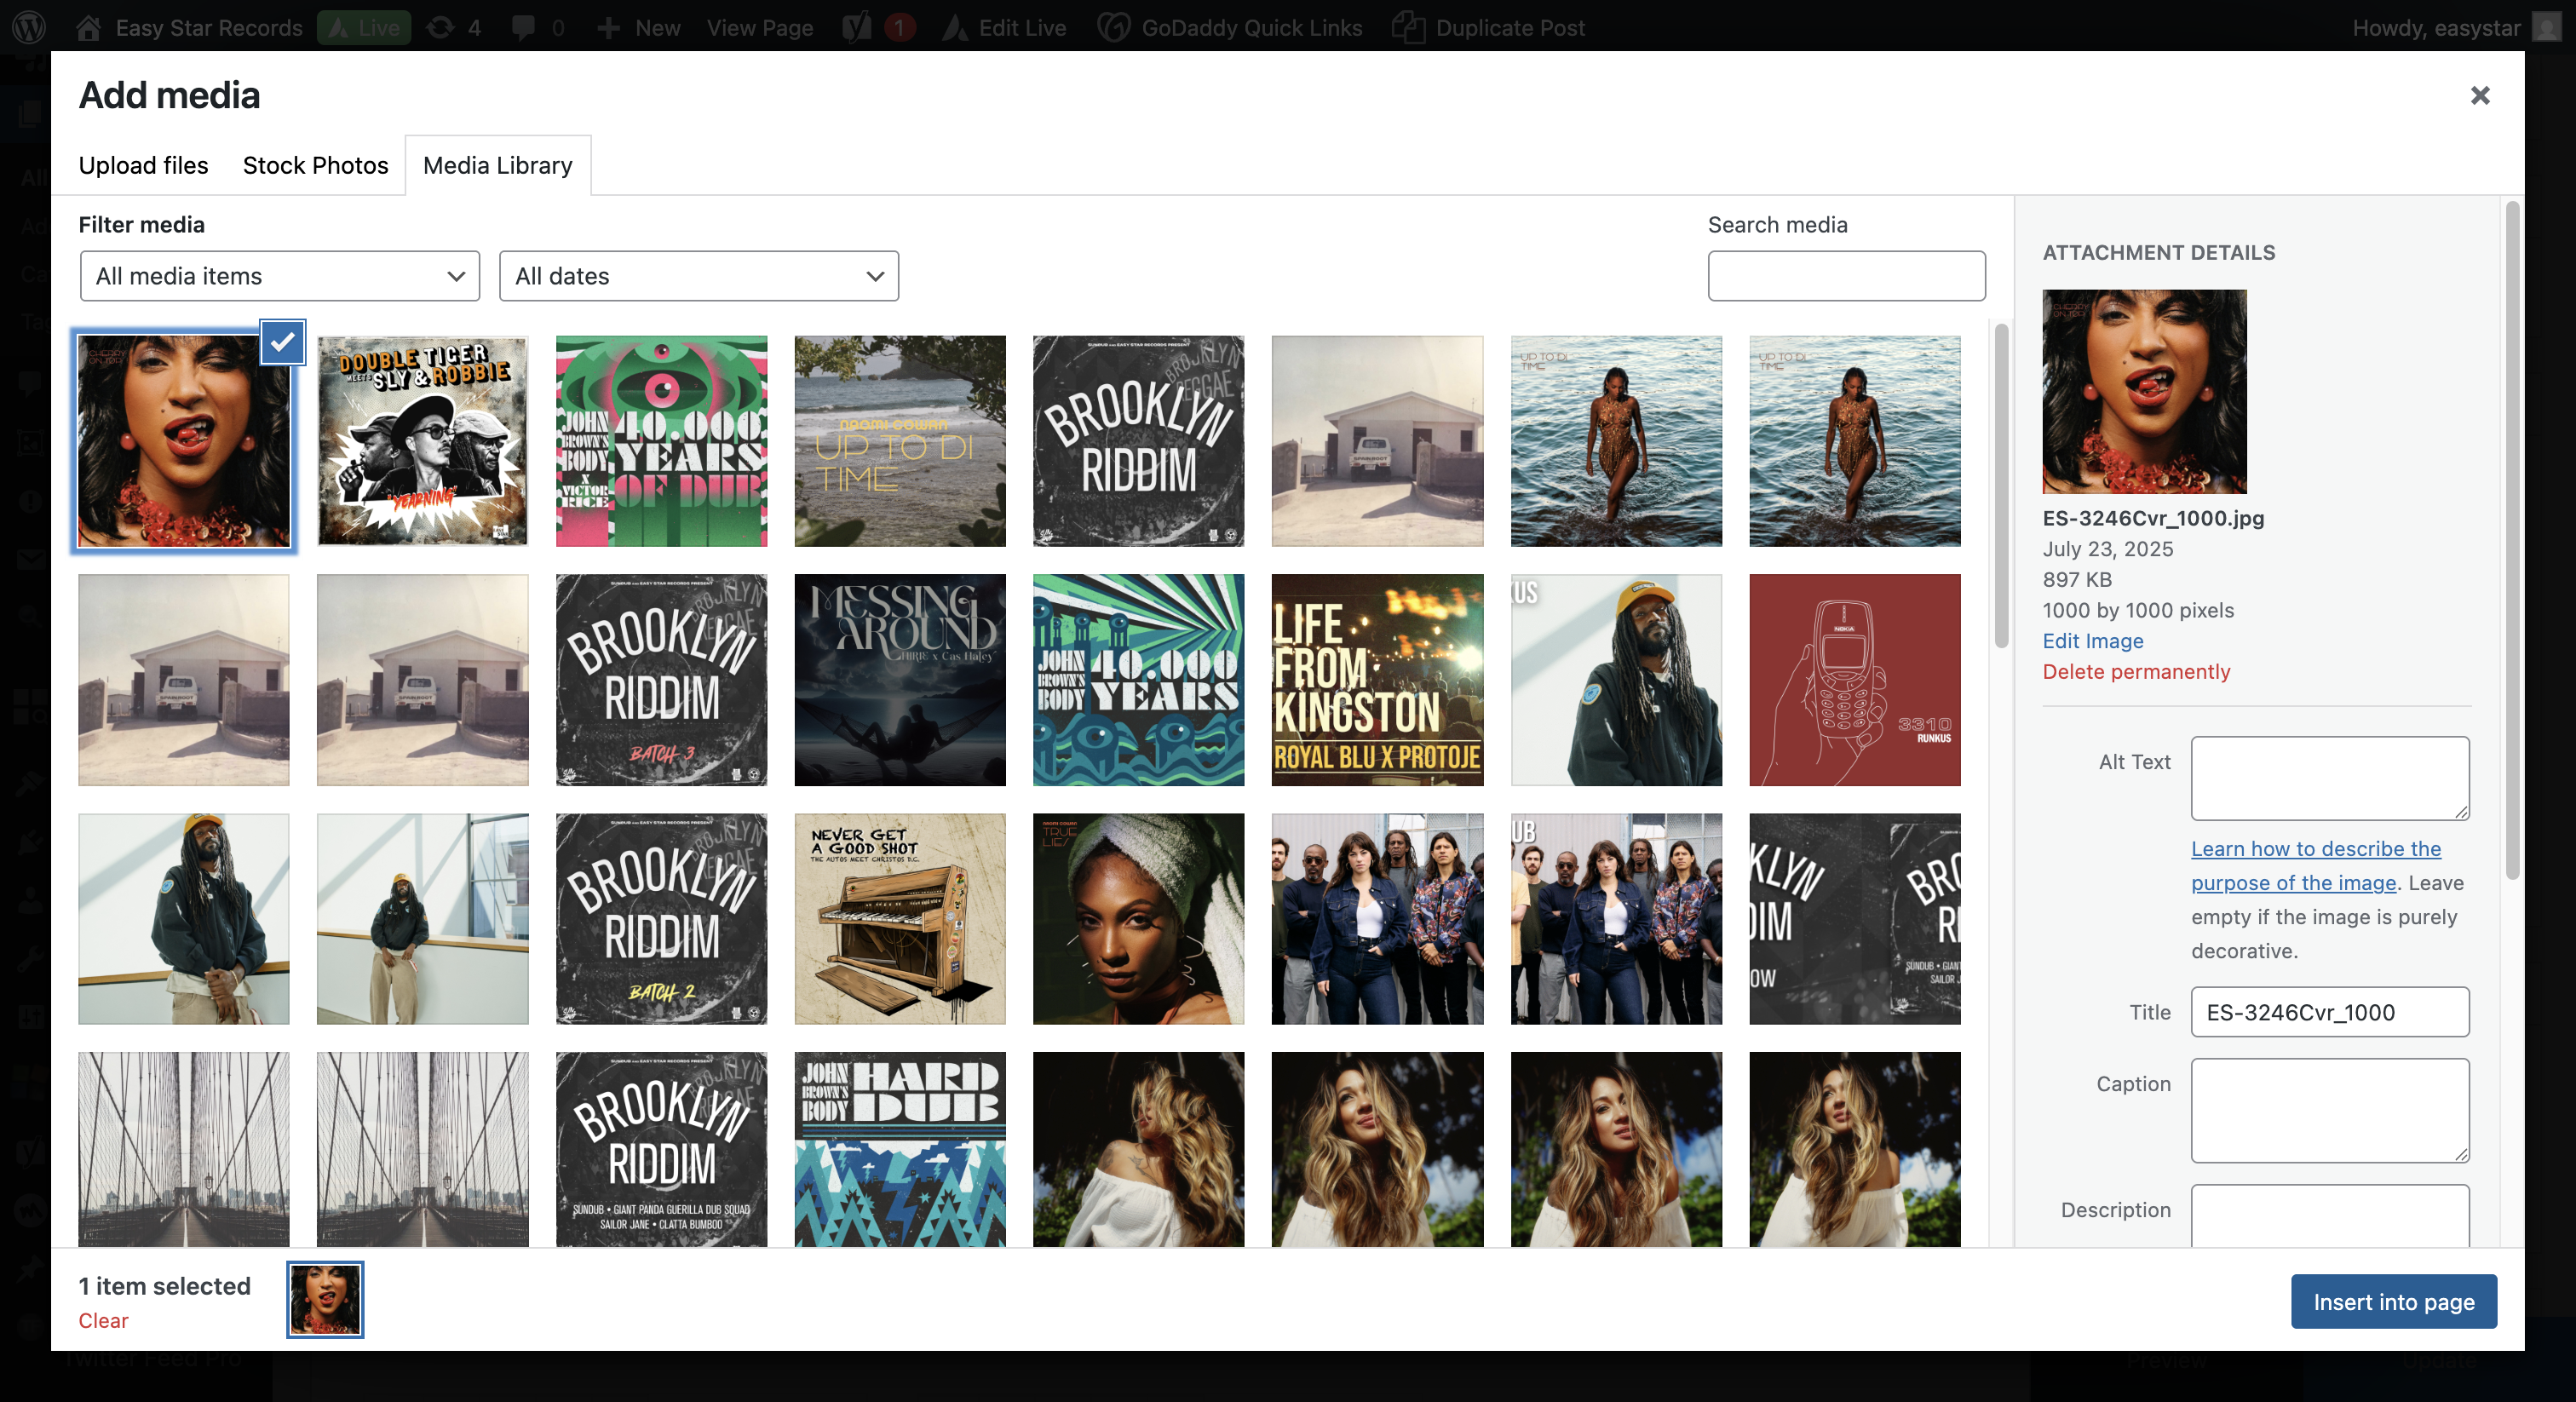The height and width of the screenshot is (1402, 2576).
Task: Select the Double Tiger Sly & Robbie cover
Action: [422, 441]
